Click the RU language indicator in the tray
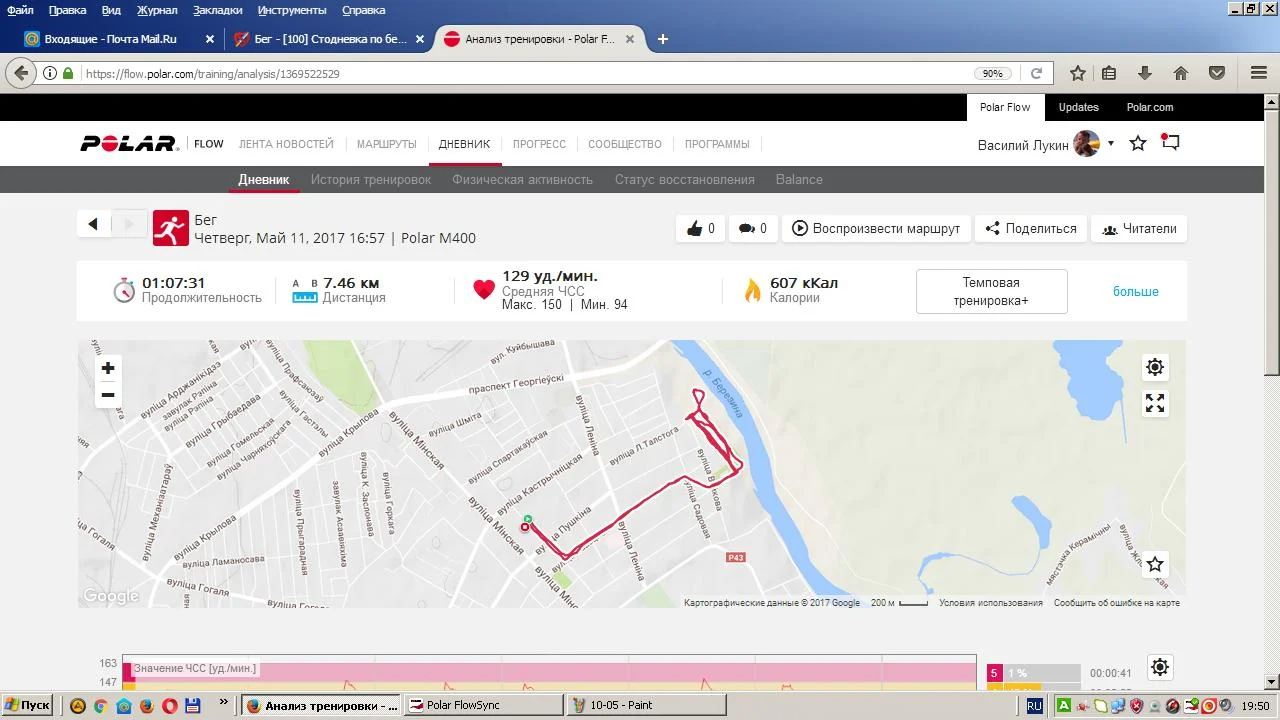 click(x=1034, y=705)
